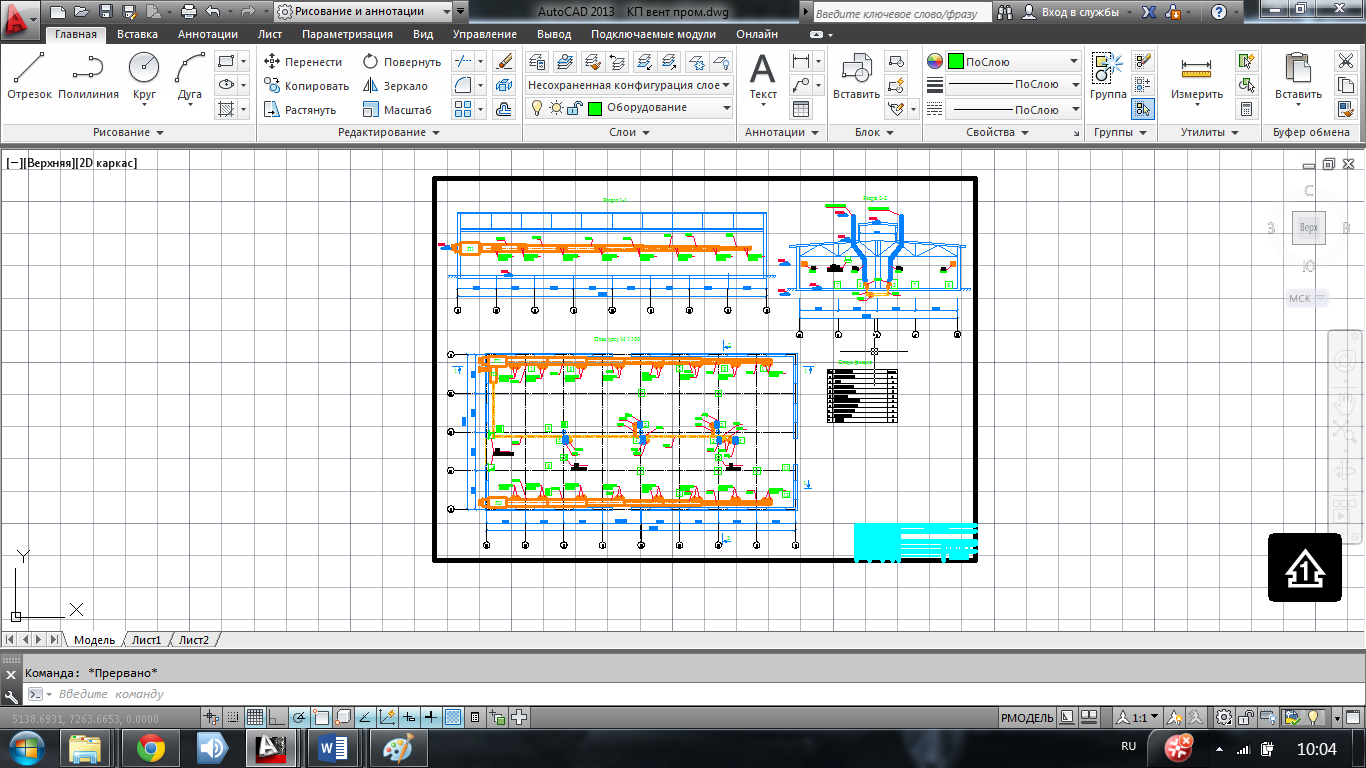
Task: Activate the Перенести move command
Action: coord(303,61)
